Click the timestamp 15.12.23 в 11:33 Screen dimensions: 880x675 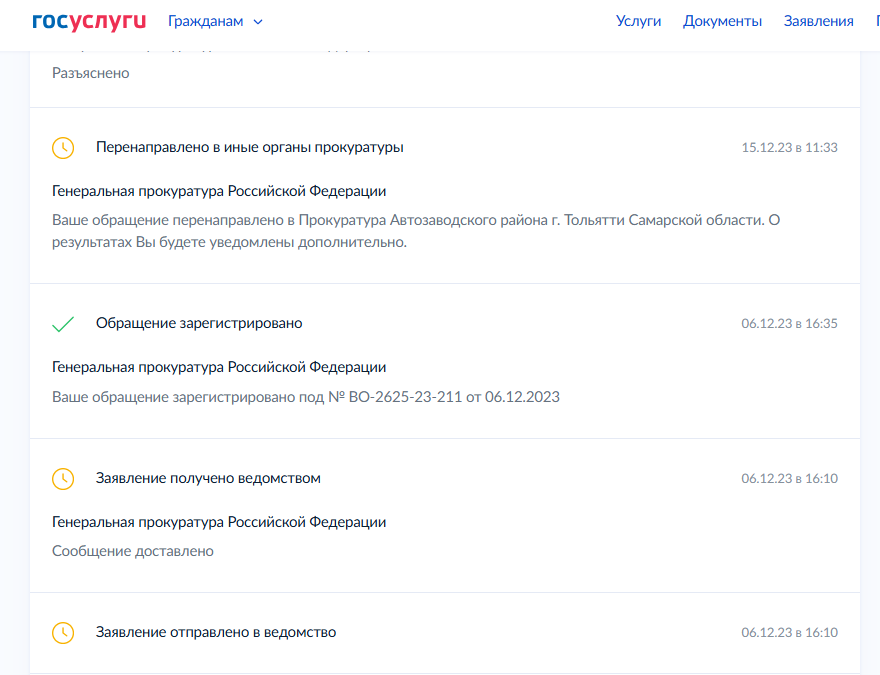pyautogui.click(x=789, y=148)
